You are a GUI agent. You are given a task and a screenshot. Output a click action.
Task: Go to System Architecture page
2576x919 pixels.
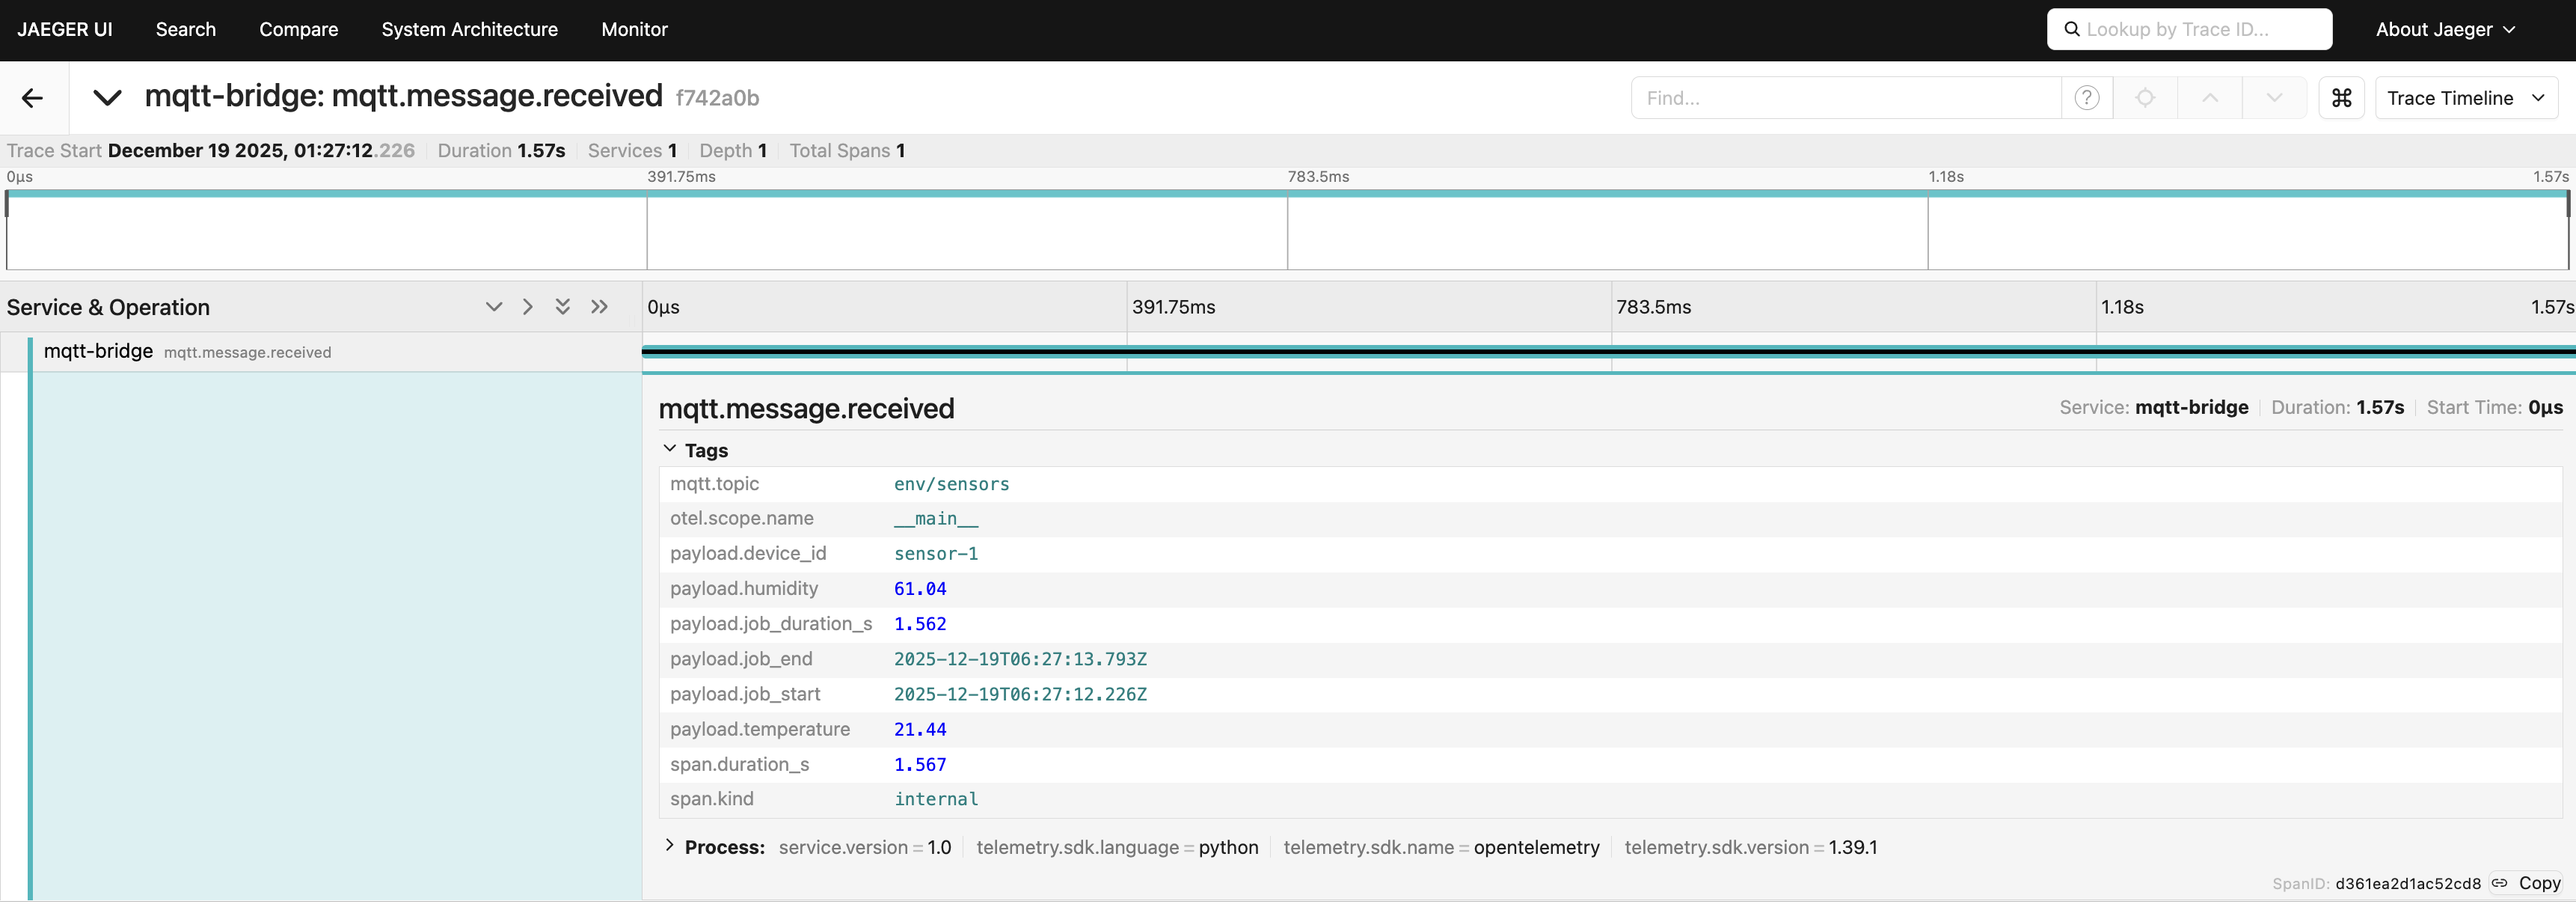tap(469, 30)
